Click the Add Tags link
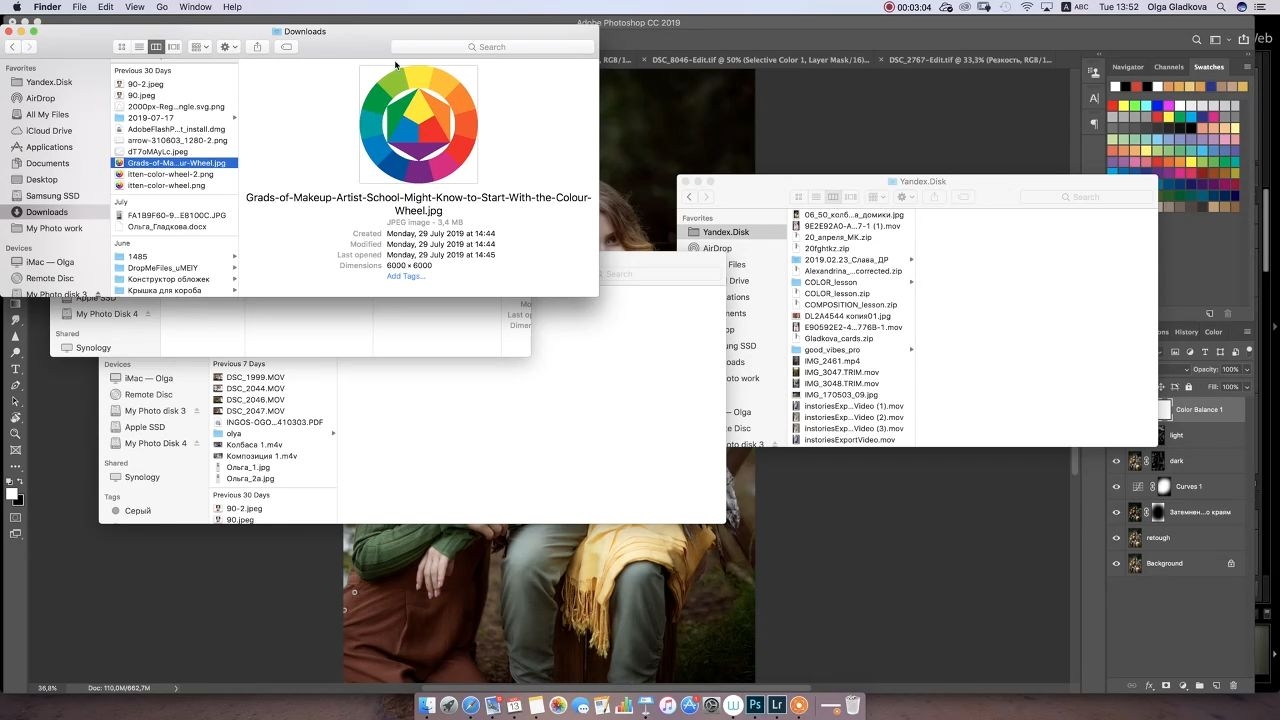Image resolution: width=1280 pixels, height=720 pixels. pyautogui.click(x=406, y=276)
